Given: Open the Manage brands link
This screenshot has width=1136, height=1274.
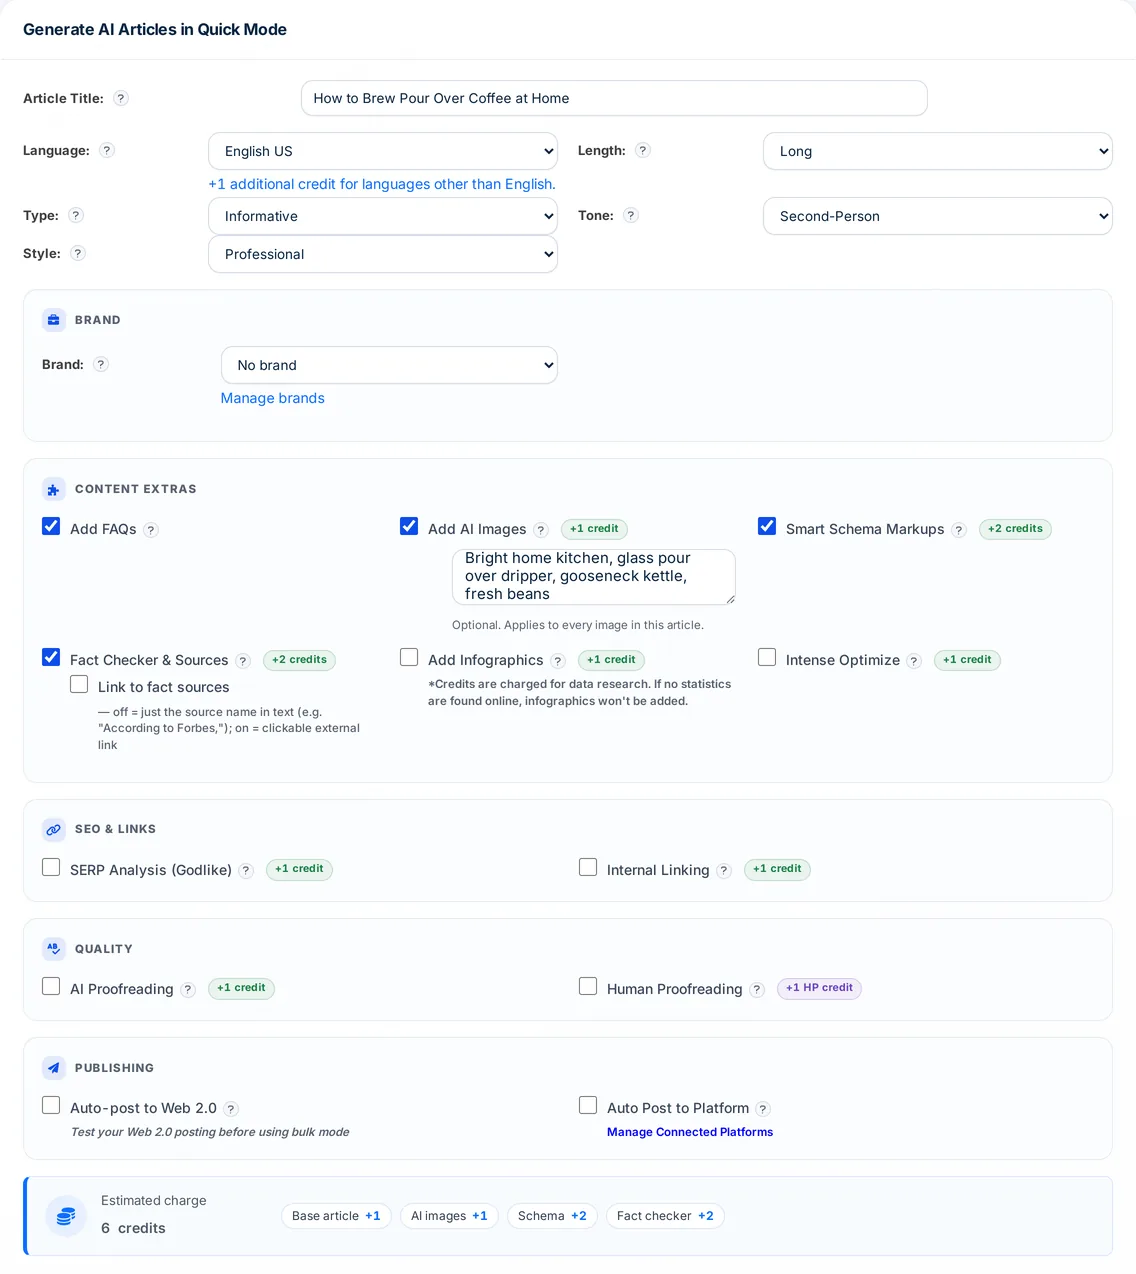Looking at the screenshot, I should [x=273, y=398].
